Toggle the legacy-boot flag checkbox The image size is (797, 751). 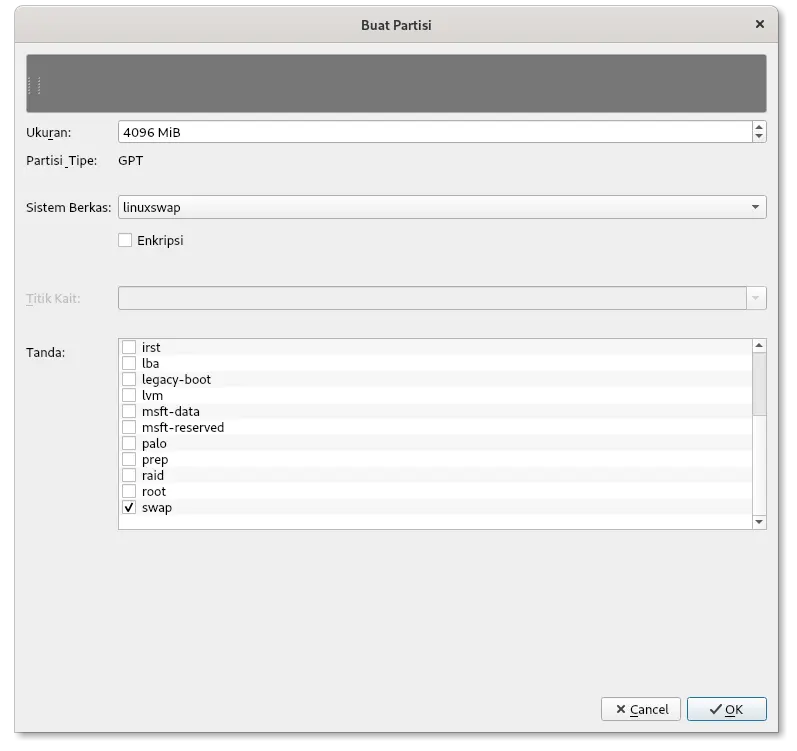pos(129,380)
